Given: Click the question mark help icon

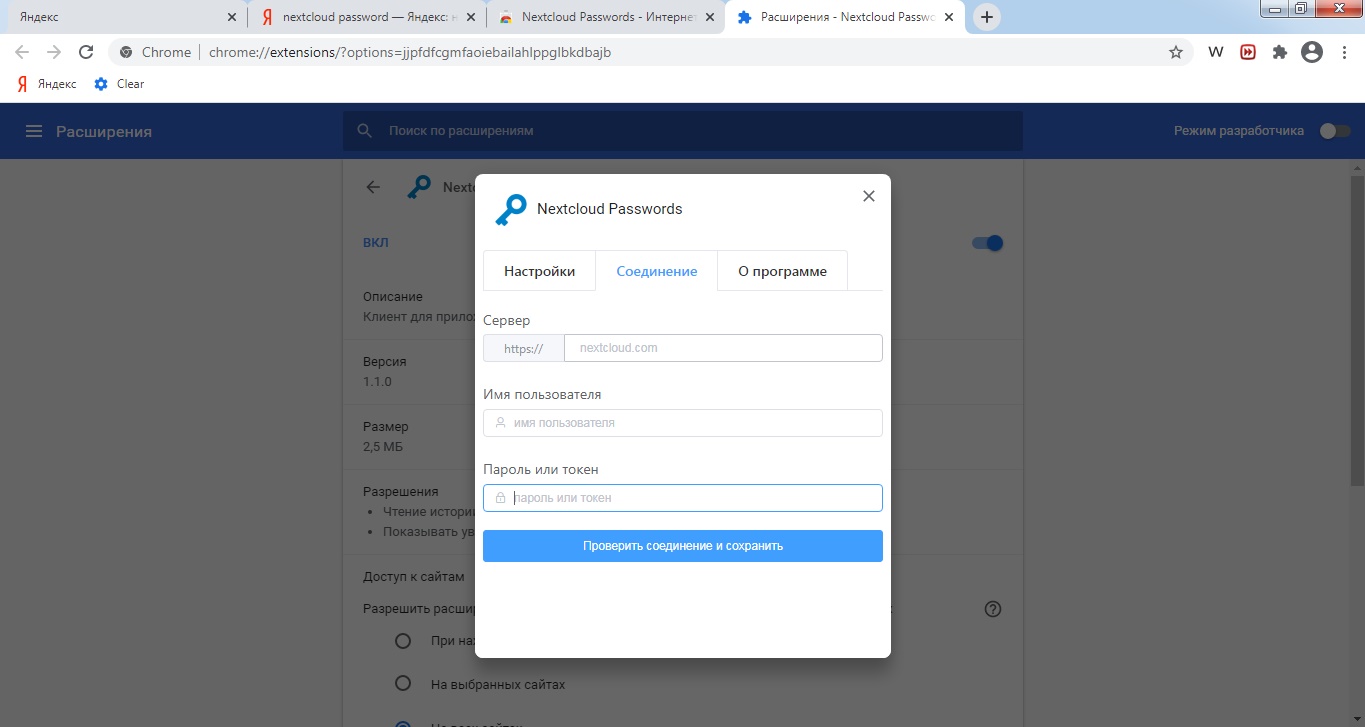Looking at the screenshot, I should point(992,608).
